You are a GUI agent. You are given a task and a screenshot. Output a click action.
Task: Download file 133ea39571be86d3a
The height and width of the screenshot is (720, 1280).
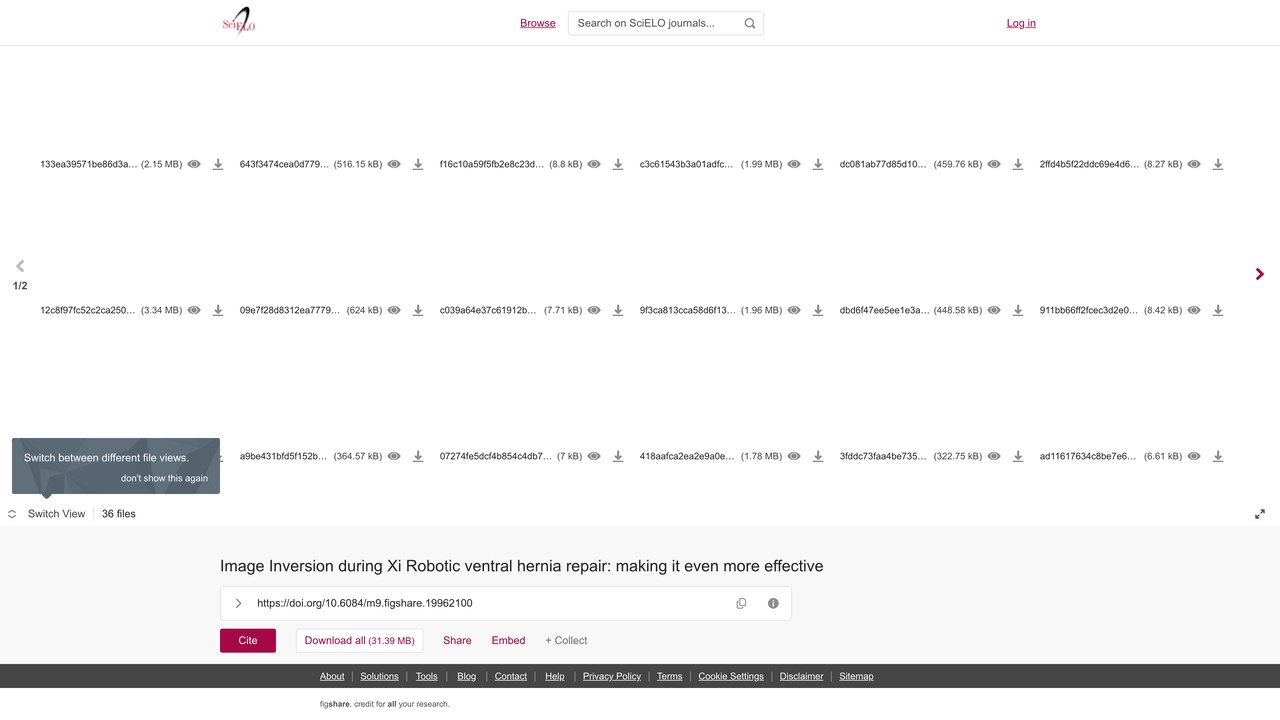[x=218, y=164]
